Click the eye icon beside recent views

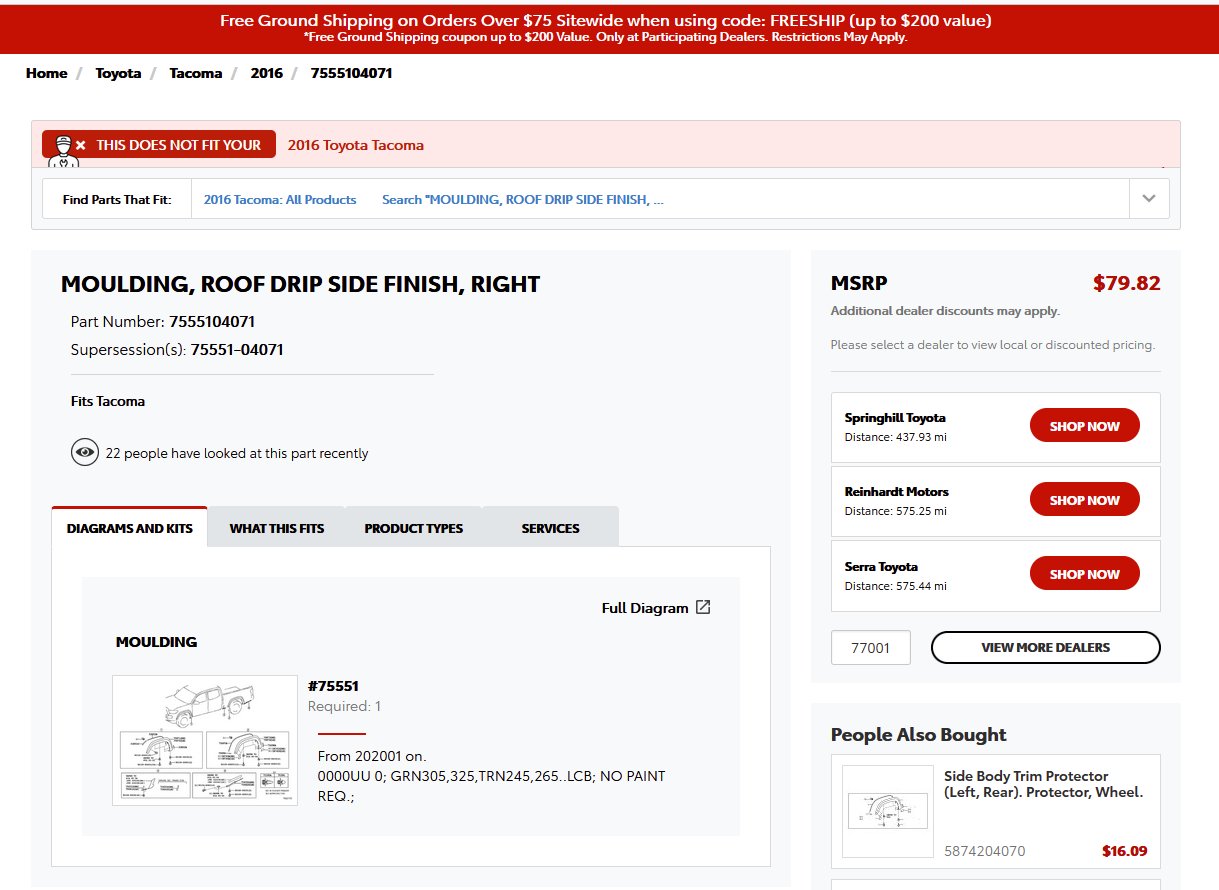tap(85, 453)
